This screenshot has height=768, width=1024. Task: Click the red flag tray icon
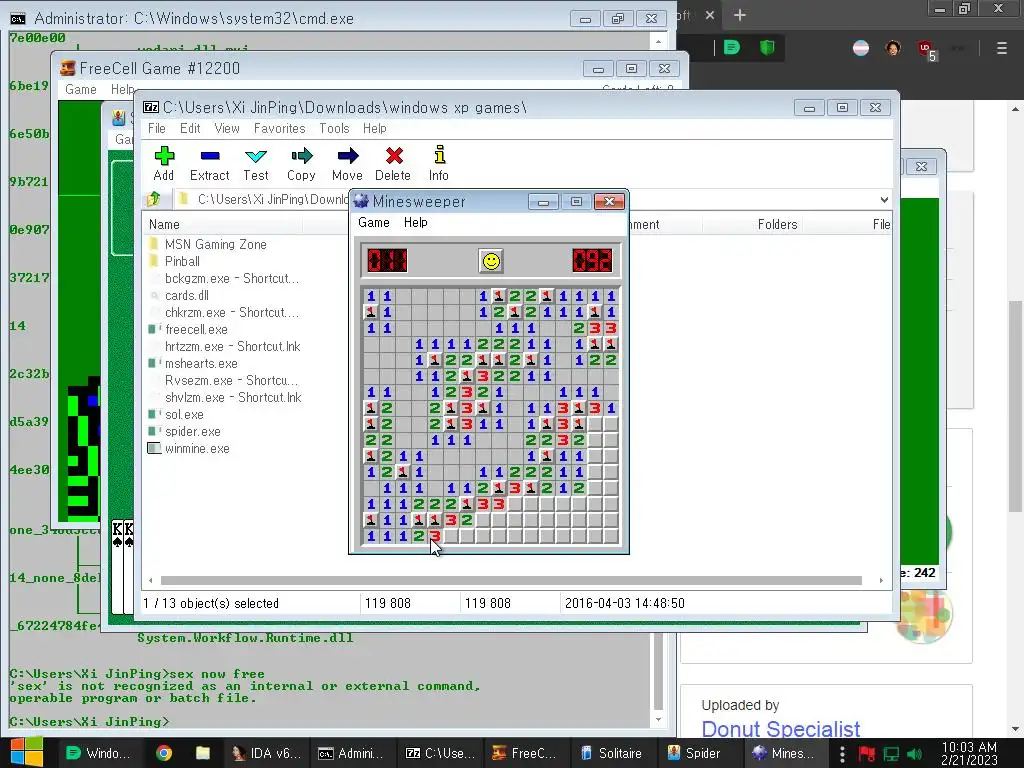tap(867, 755)
